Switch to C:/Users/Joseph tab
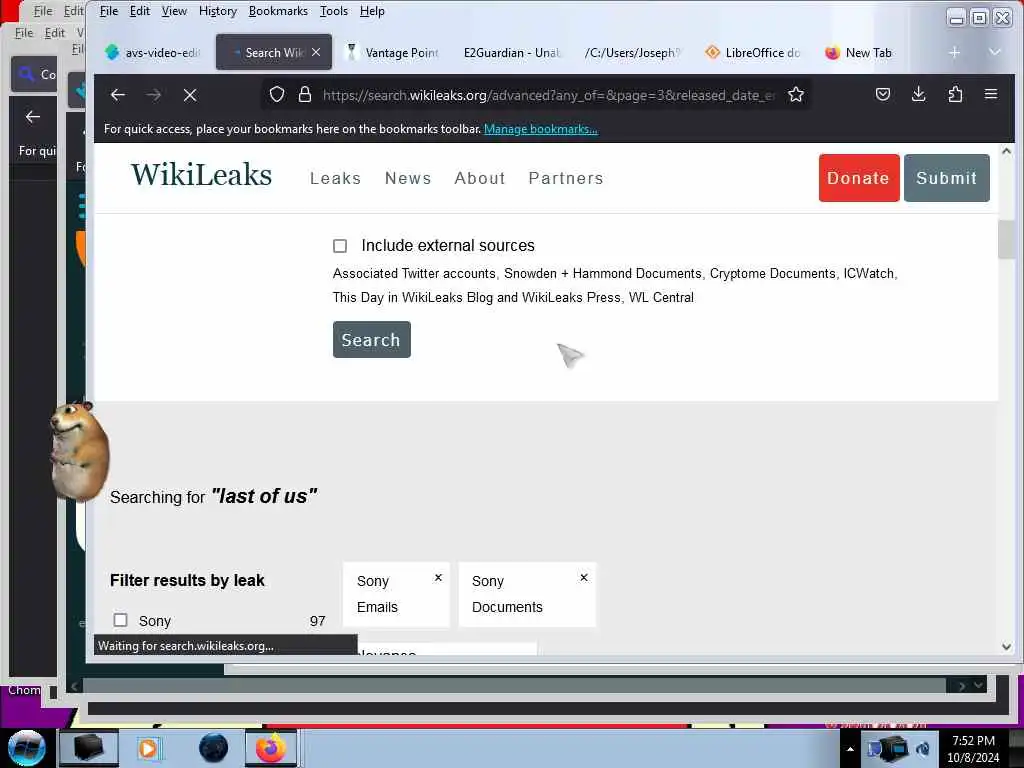Image resolution: width=1024 pixels, height=768 pixels. 632,52
